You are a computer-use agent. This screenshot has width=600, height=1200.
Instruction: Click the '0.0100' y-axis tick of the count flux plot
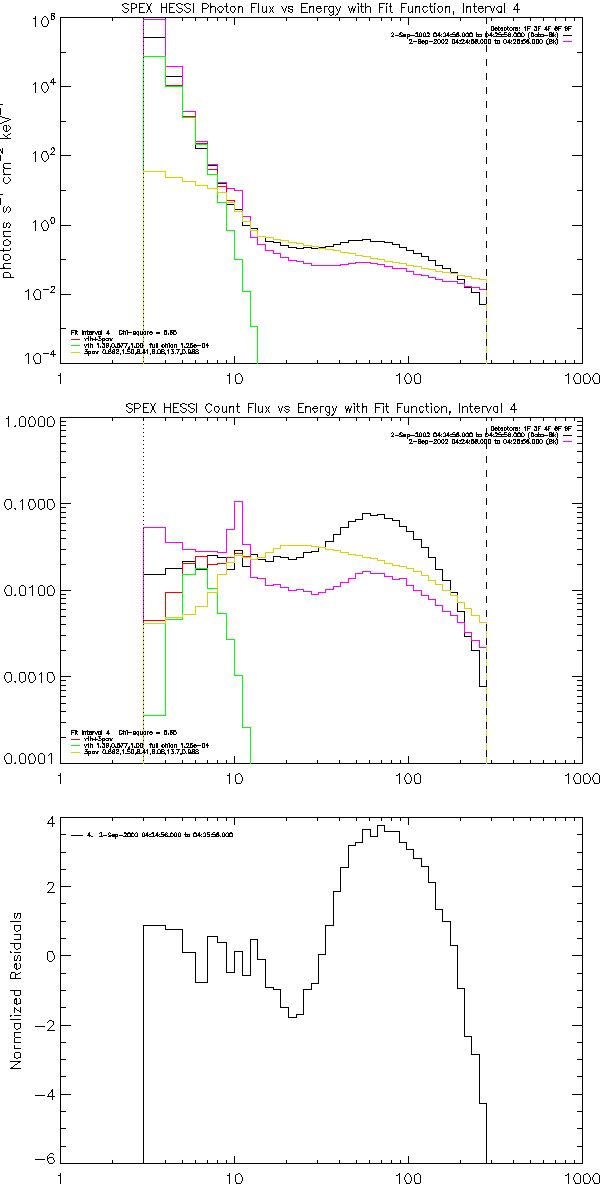point(28,592)
